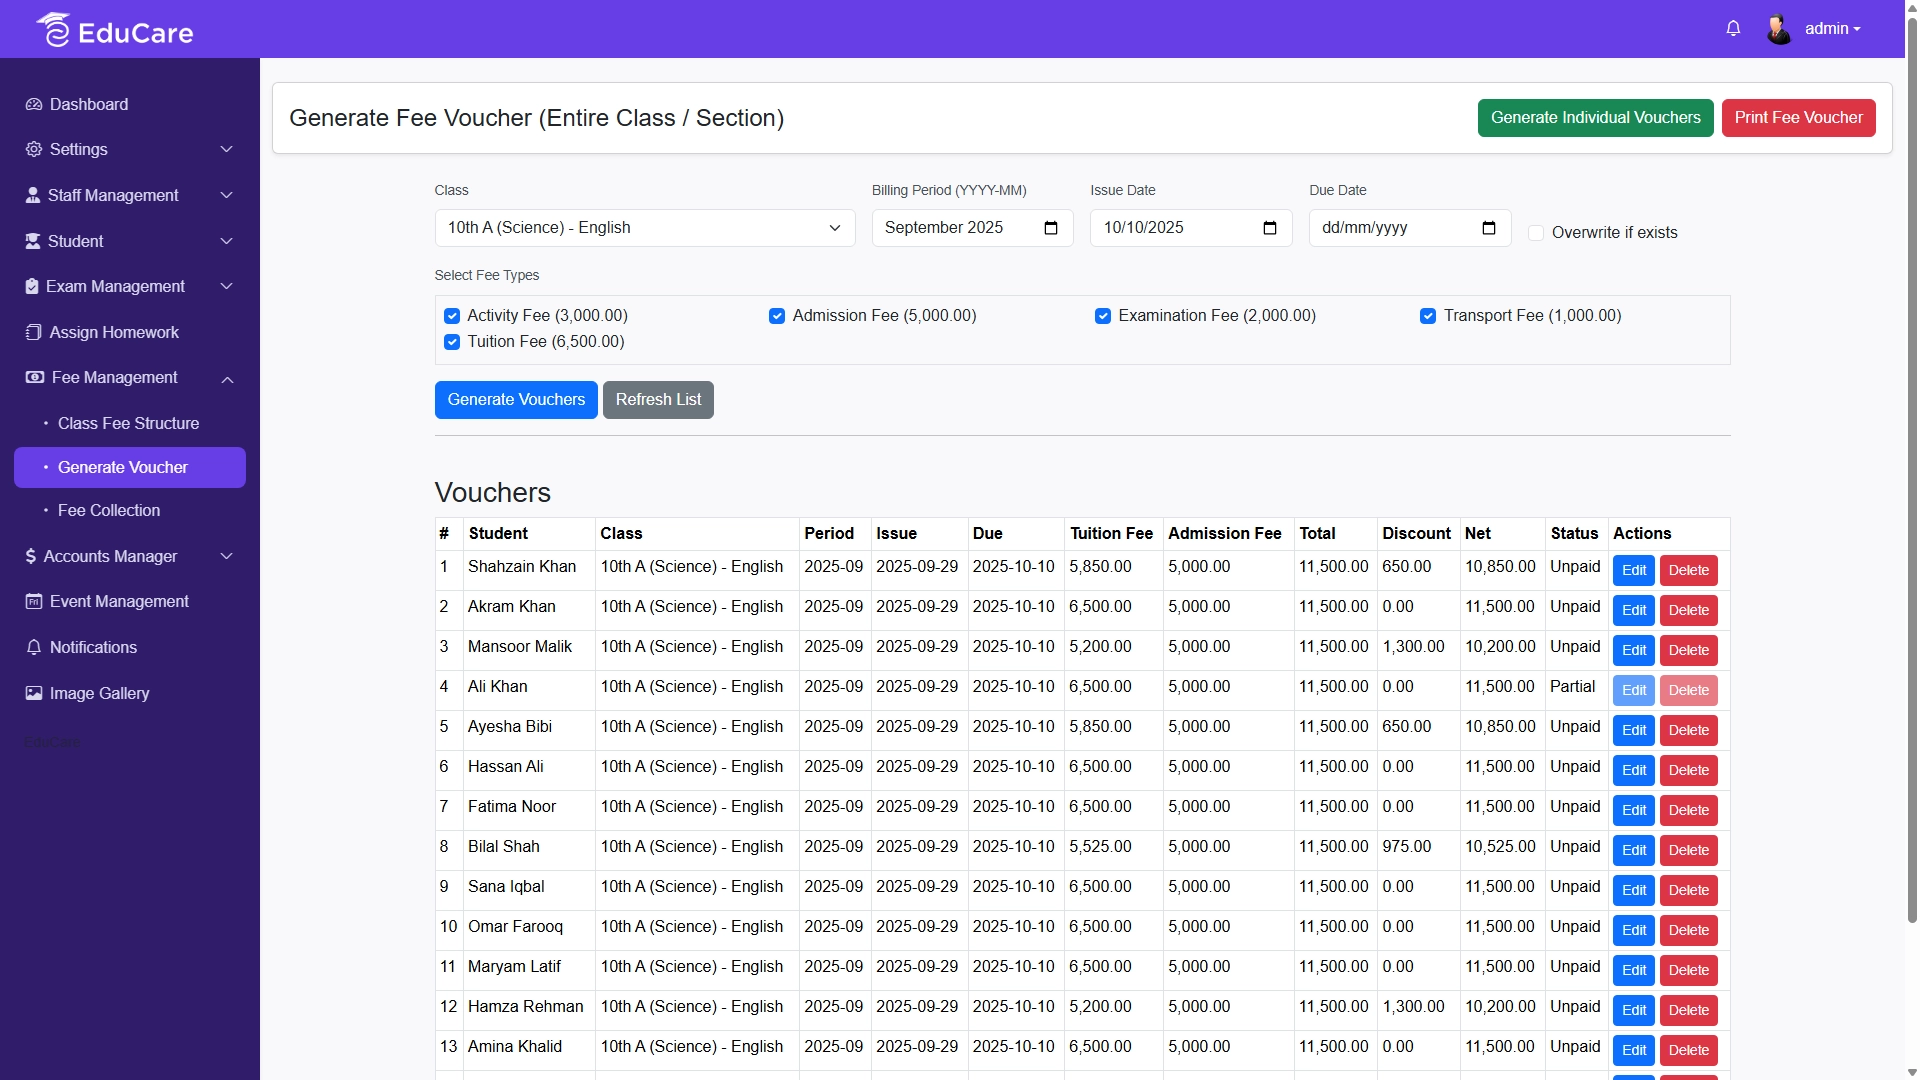This screenshot has width=1920, height=1080.
Task: Click the Discount column header
Action: click(x=1416, y=534)
